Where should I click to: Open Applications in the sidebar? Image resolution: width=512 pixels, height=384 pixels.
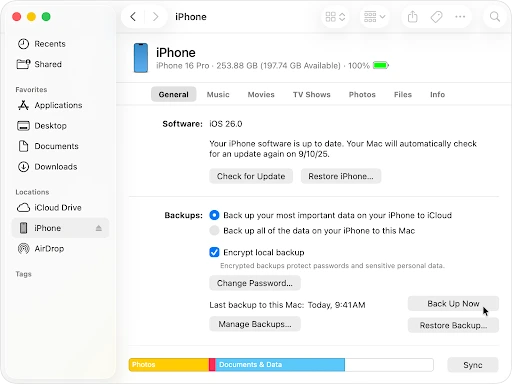coord(60,105)
